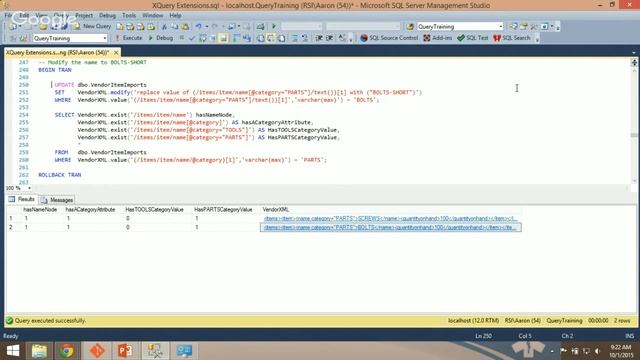Open the Project menu
Screen dimensions: 640x360
(x=84, y=15)
